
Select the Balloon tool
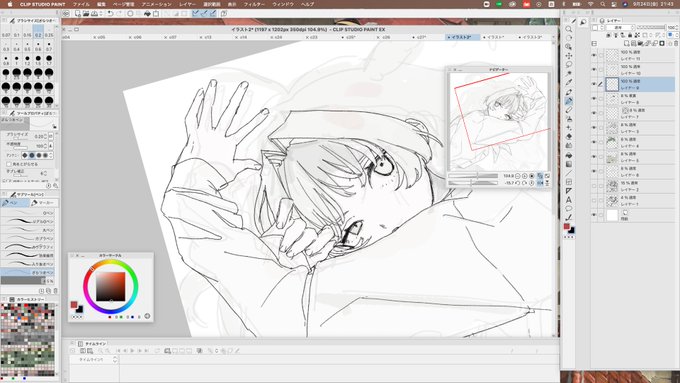click(569, 209)
